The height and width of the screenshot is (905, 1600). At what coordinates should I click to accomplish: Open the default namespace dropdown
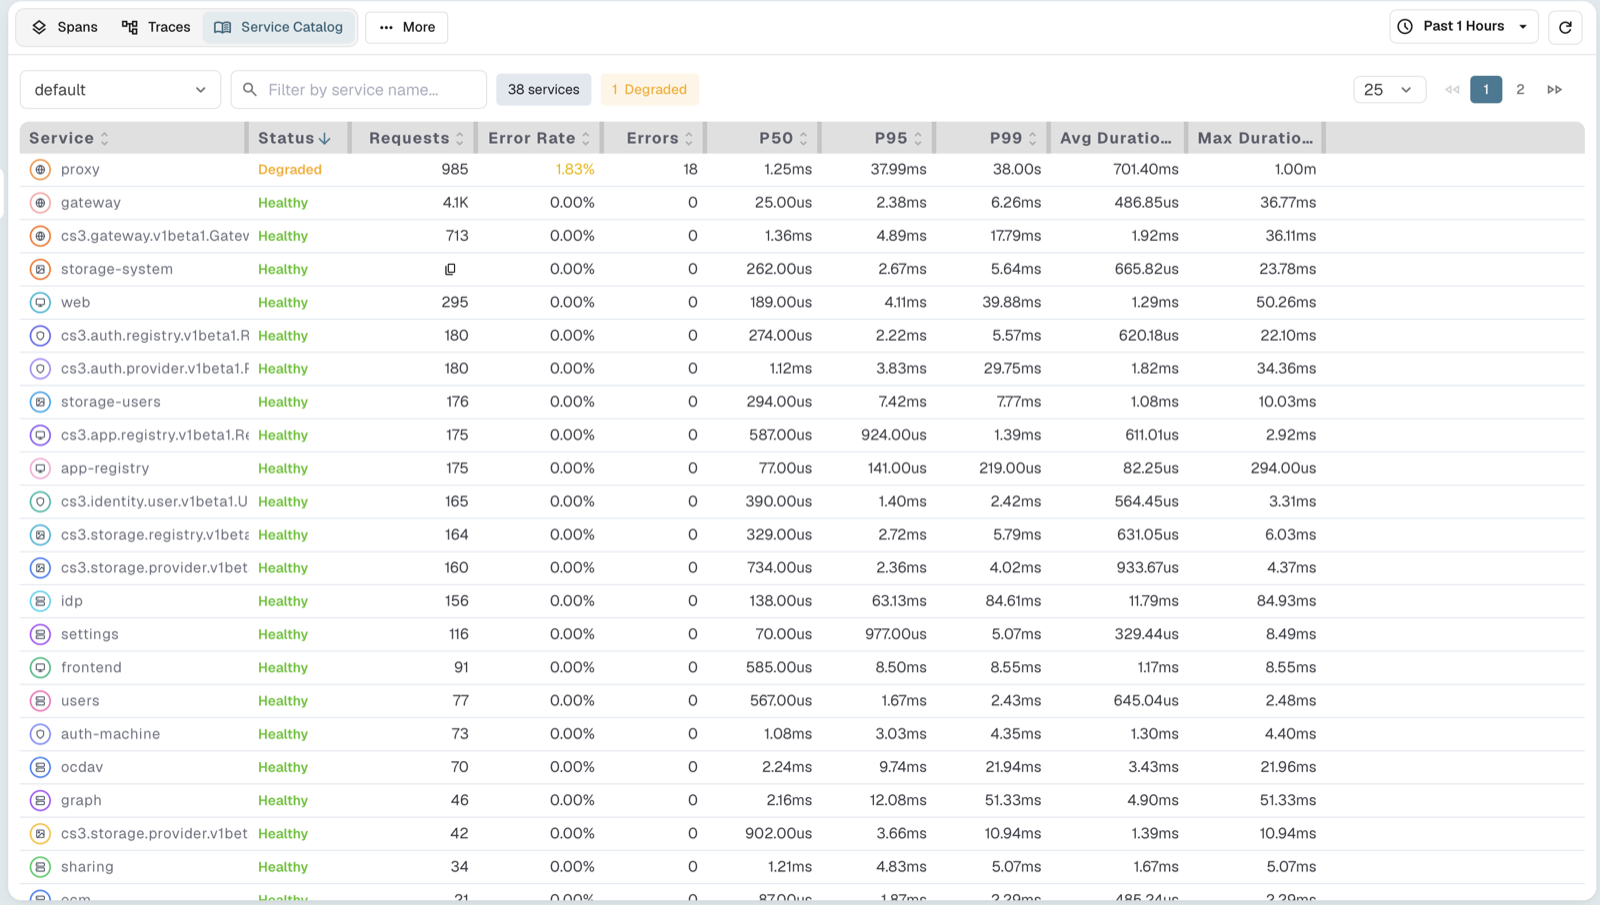click(x=120, y=90)
